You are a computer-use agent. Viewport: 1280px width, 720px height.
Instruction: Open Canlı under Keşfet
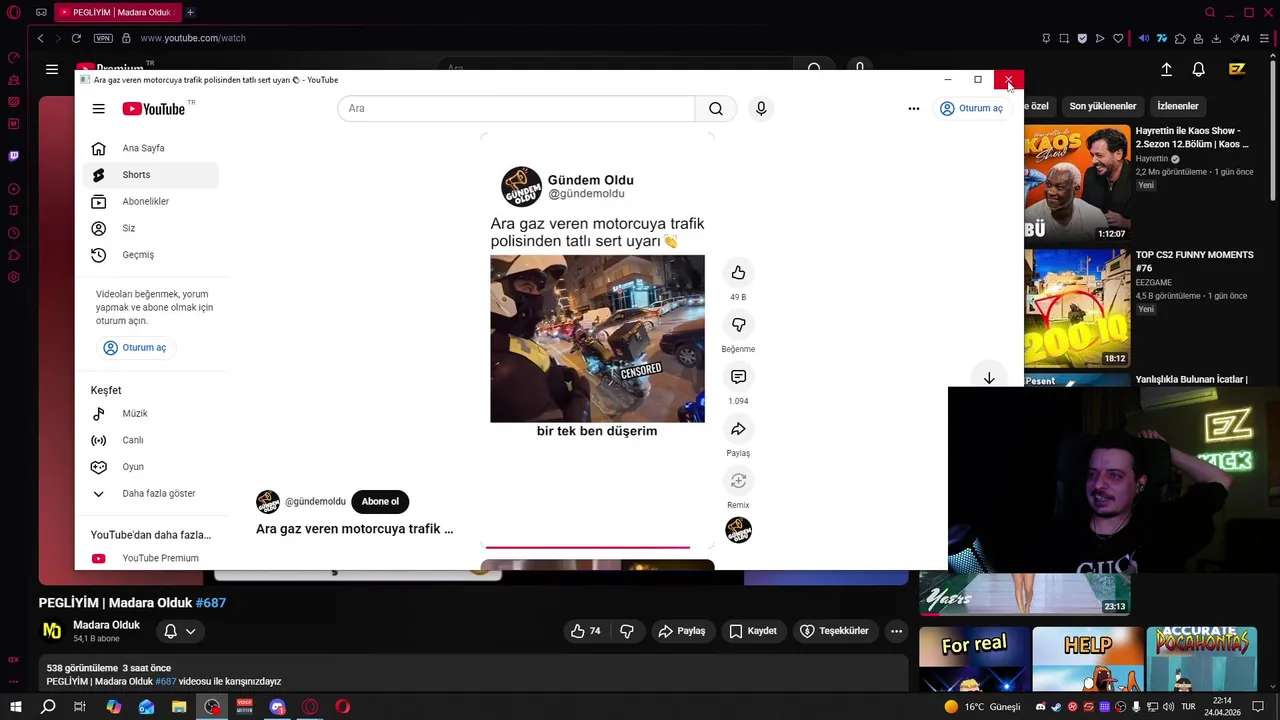152,440
